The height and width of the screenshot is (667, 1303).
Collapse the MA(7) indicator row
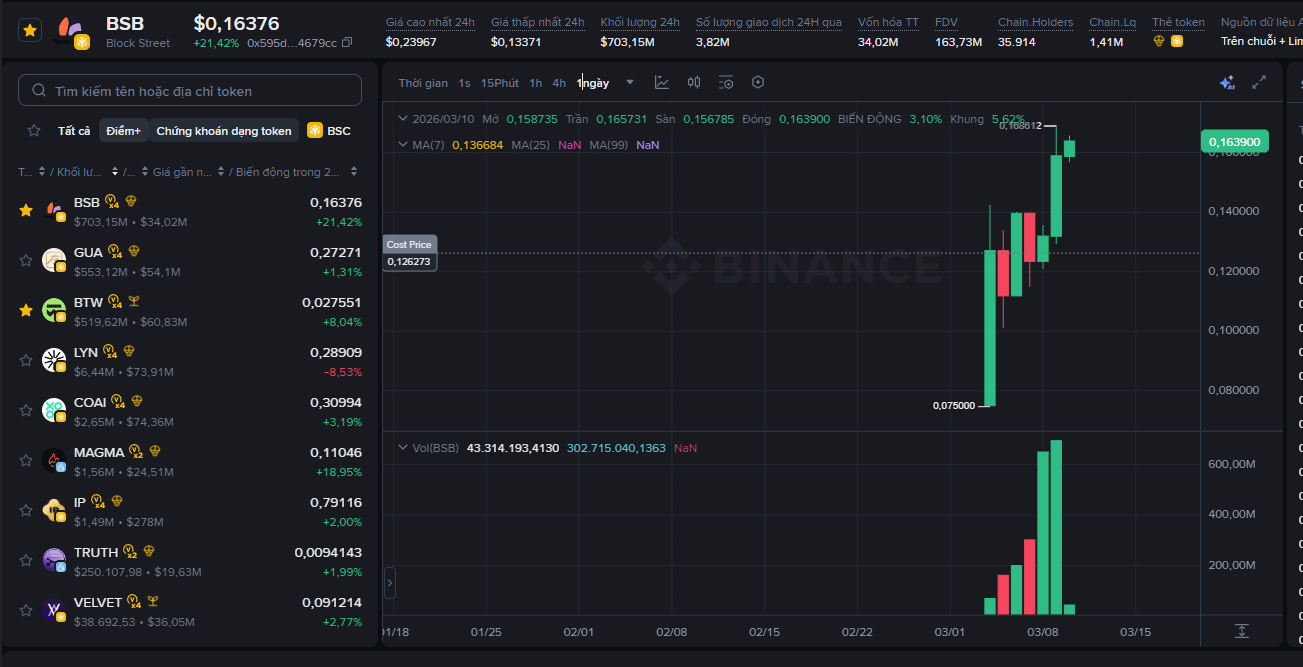403,144
